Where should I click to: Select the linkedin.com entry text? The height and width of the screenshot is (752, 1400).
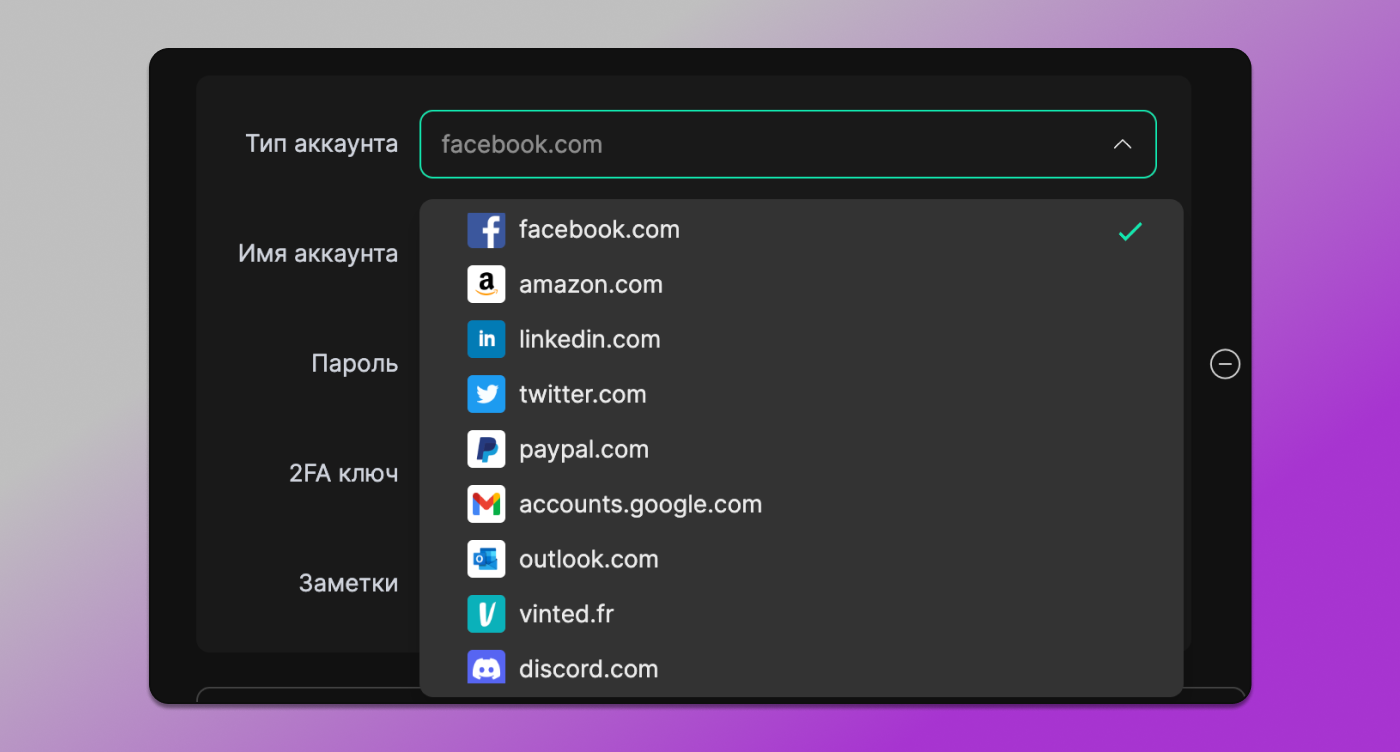(589, 339)
